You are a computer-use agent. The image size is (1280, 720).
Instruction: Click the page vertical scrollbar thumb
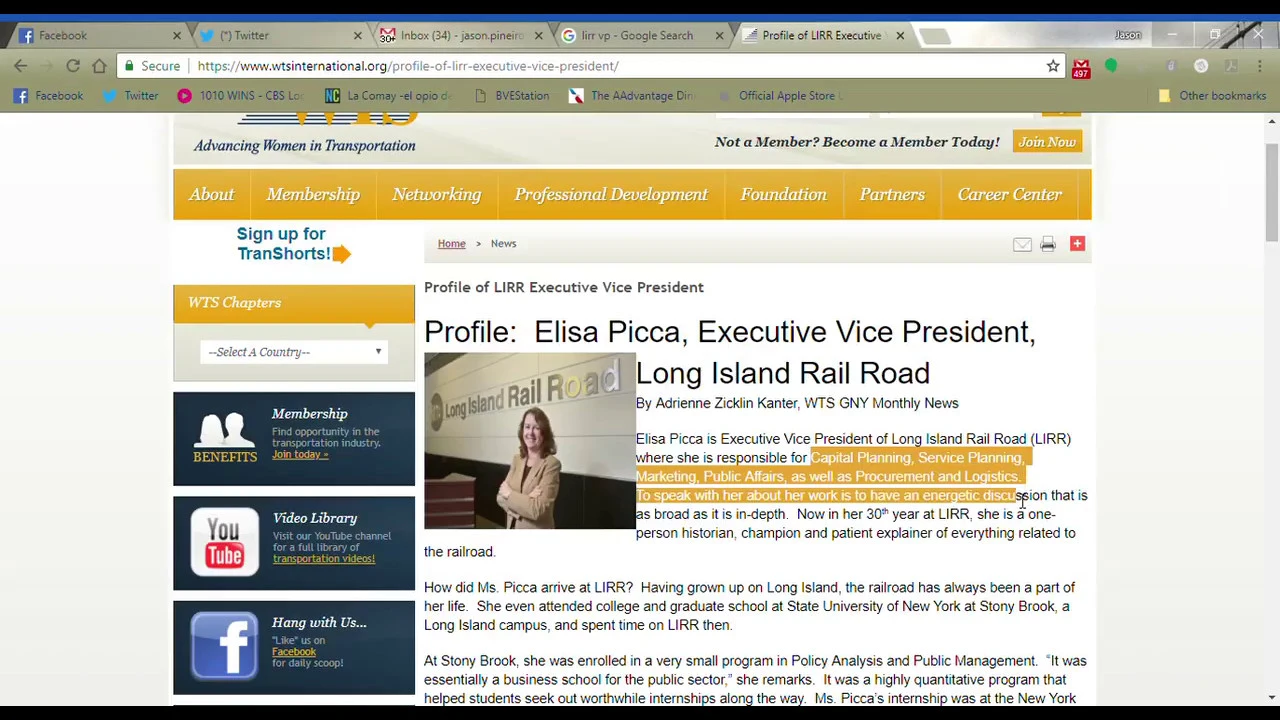[1271, 192]
